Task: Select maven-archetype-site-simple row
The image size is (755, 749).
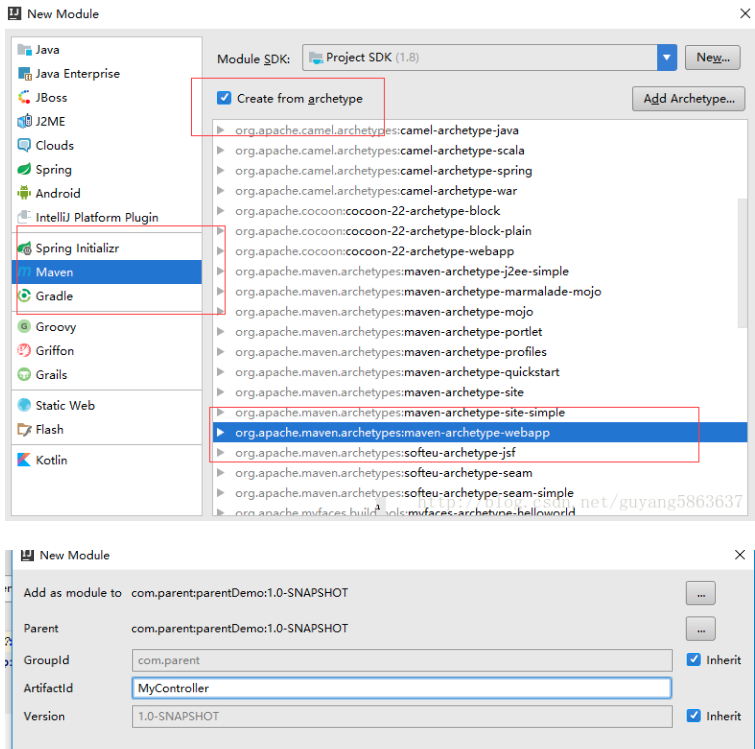Action: click(x=480, y=413)
